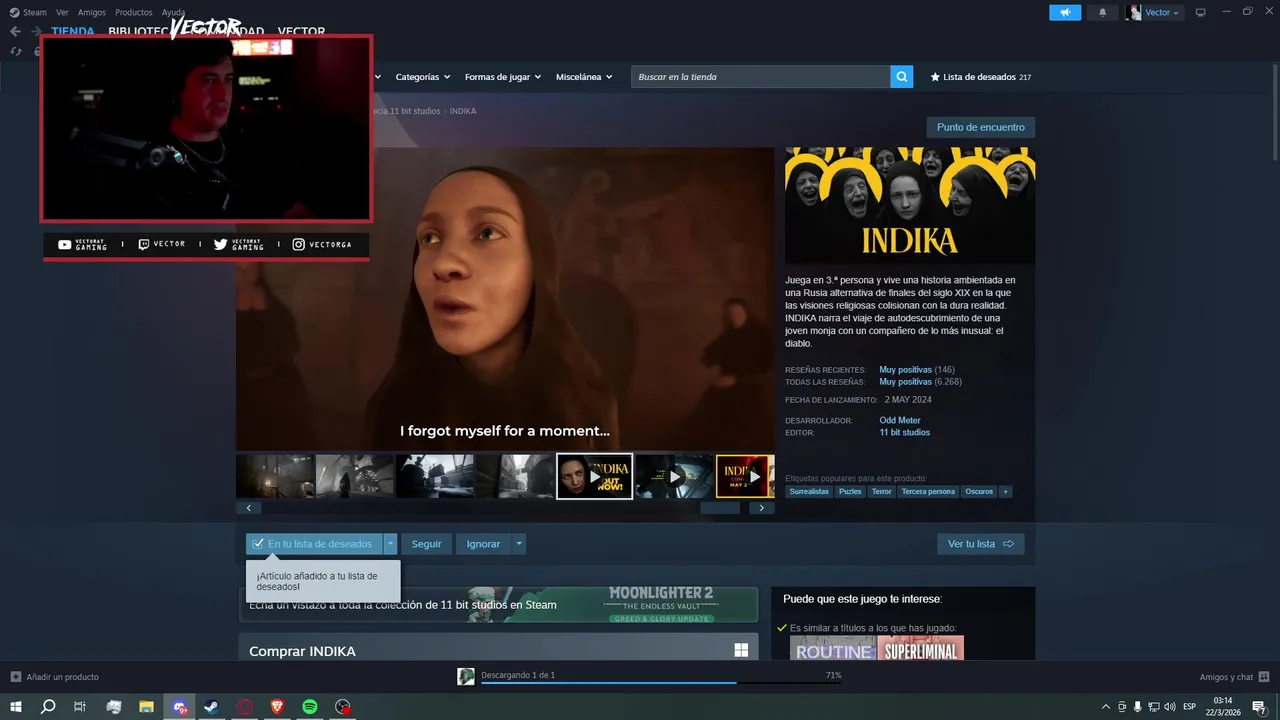Screen dimensions: 1280x720
Task: Open Steam from the taskbar
Action: pyautogui.click(x=212, y=707)
